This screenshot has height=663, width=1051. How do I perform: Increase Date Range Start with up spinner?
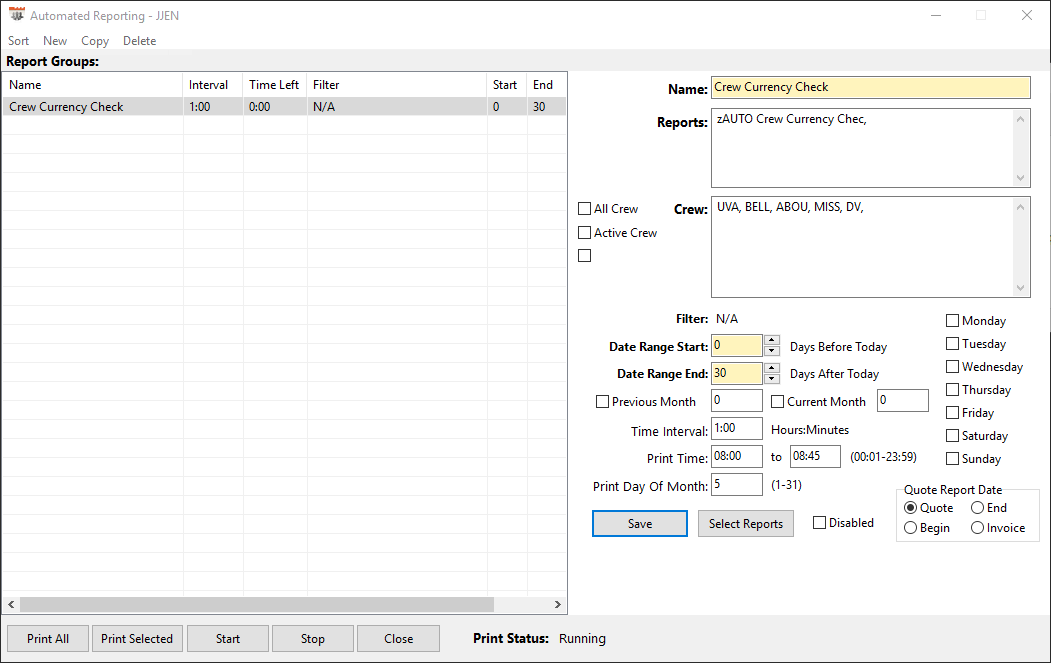(772, 340)
